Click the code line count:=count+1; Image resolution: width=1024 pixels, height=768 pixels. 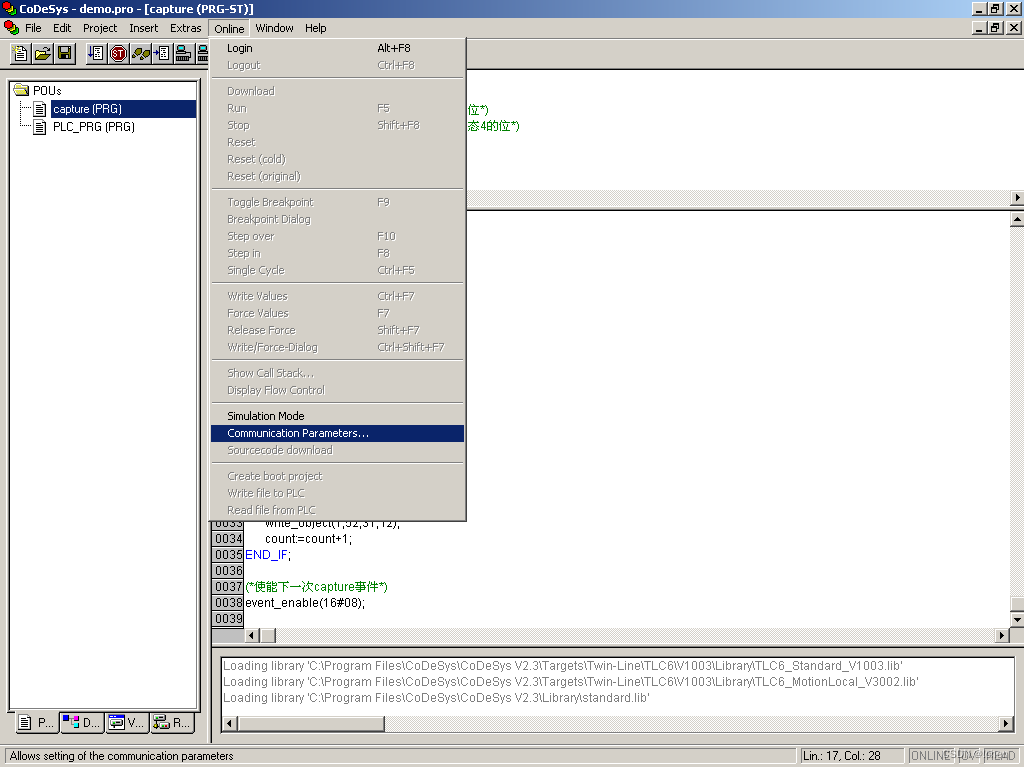click(308, 539)
